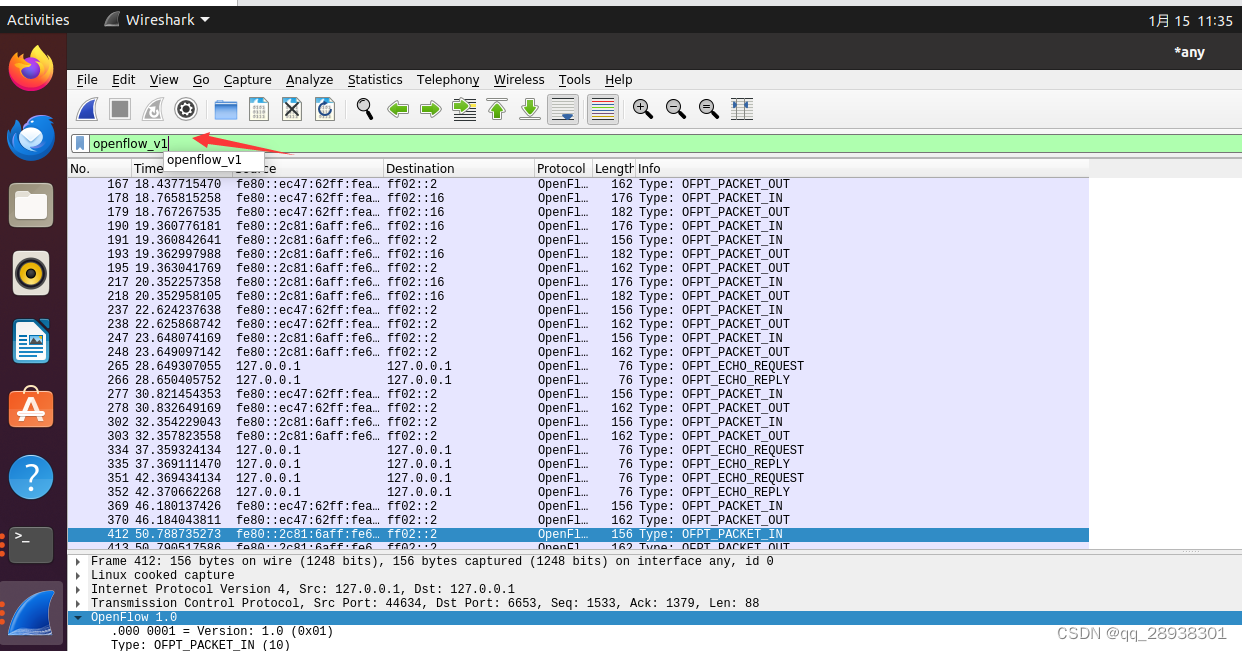Open the Statistics menu

pyautogui.click(x=375, y=80)
